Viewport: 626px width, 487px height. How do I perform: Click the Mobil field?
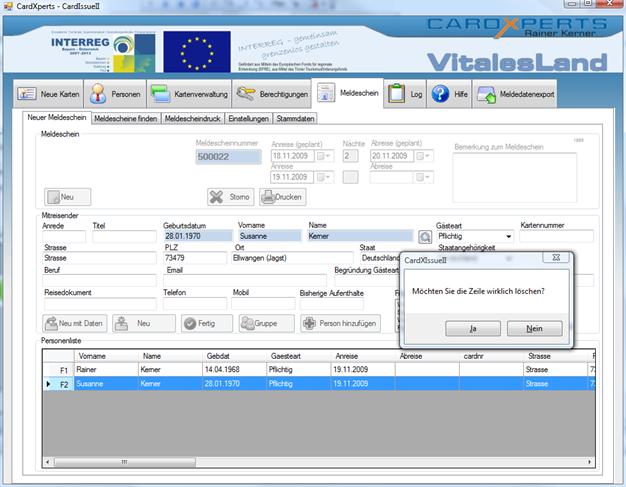click(263, 304)
